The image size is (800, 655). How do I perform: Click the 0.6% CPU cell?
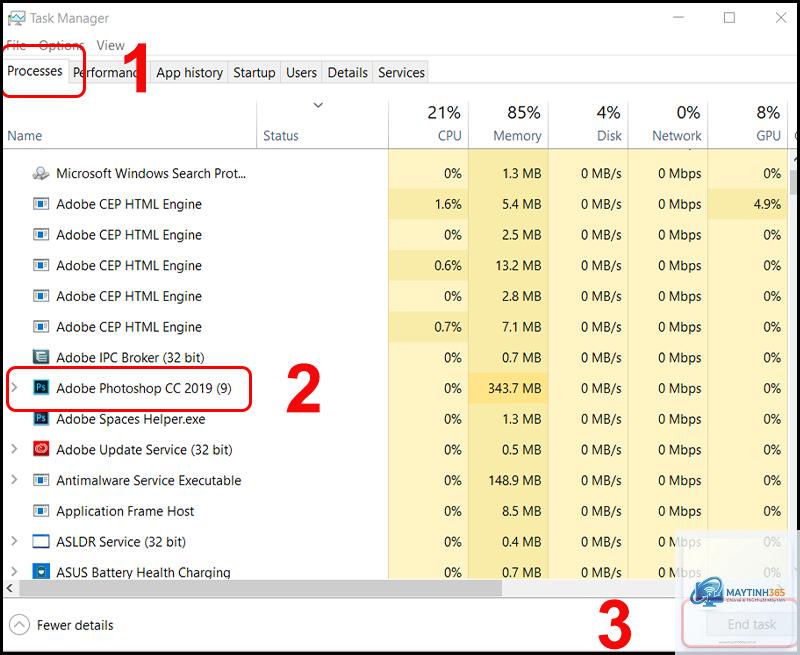(429, 265)
